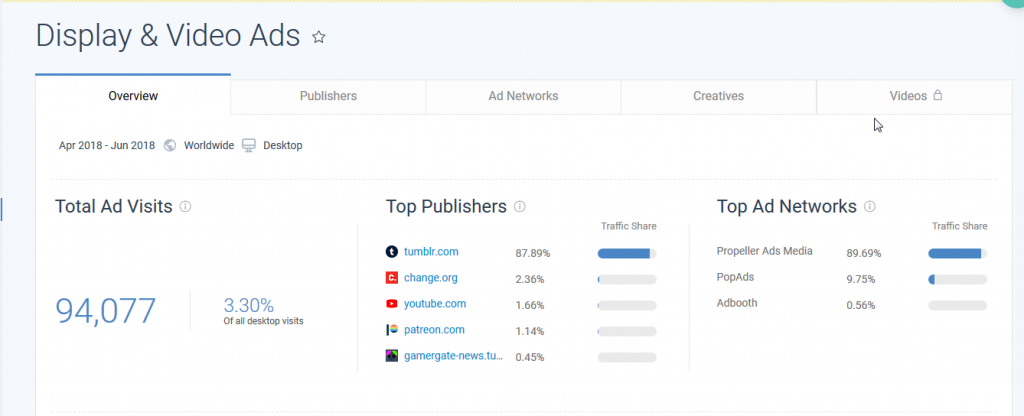Click the info icon beside Total Ad Visits
Screen dimensions: 1024x416
click(185, 207)
